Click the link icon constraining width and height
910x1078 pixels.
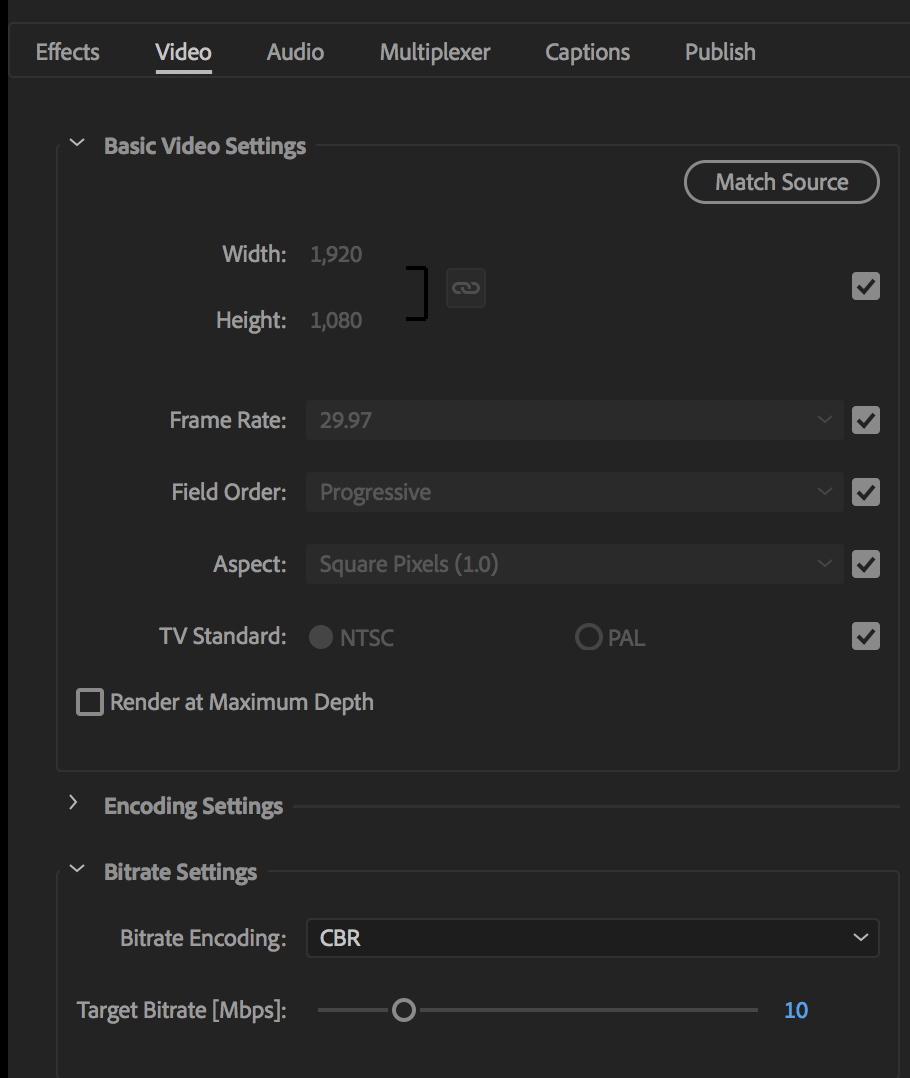tap(465, 288)
